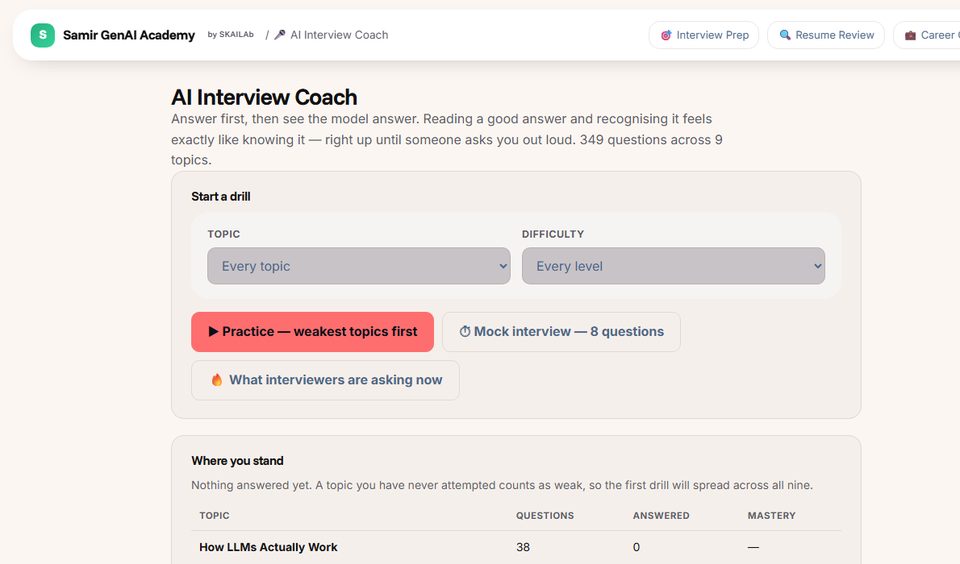960x564 pixels.
Task: Click the by SKAILAb label
Action: coord(230,35)
